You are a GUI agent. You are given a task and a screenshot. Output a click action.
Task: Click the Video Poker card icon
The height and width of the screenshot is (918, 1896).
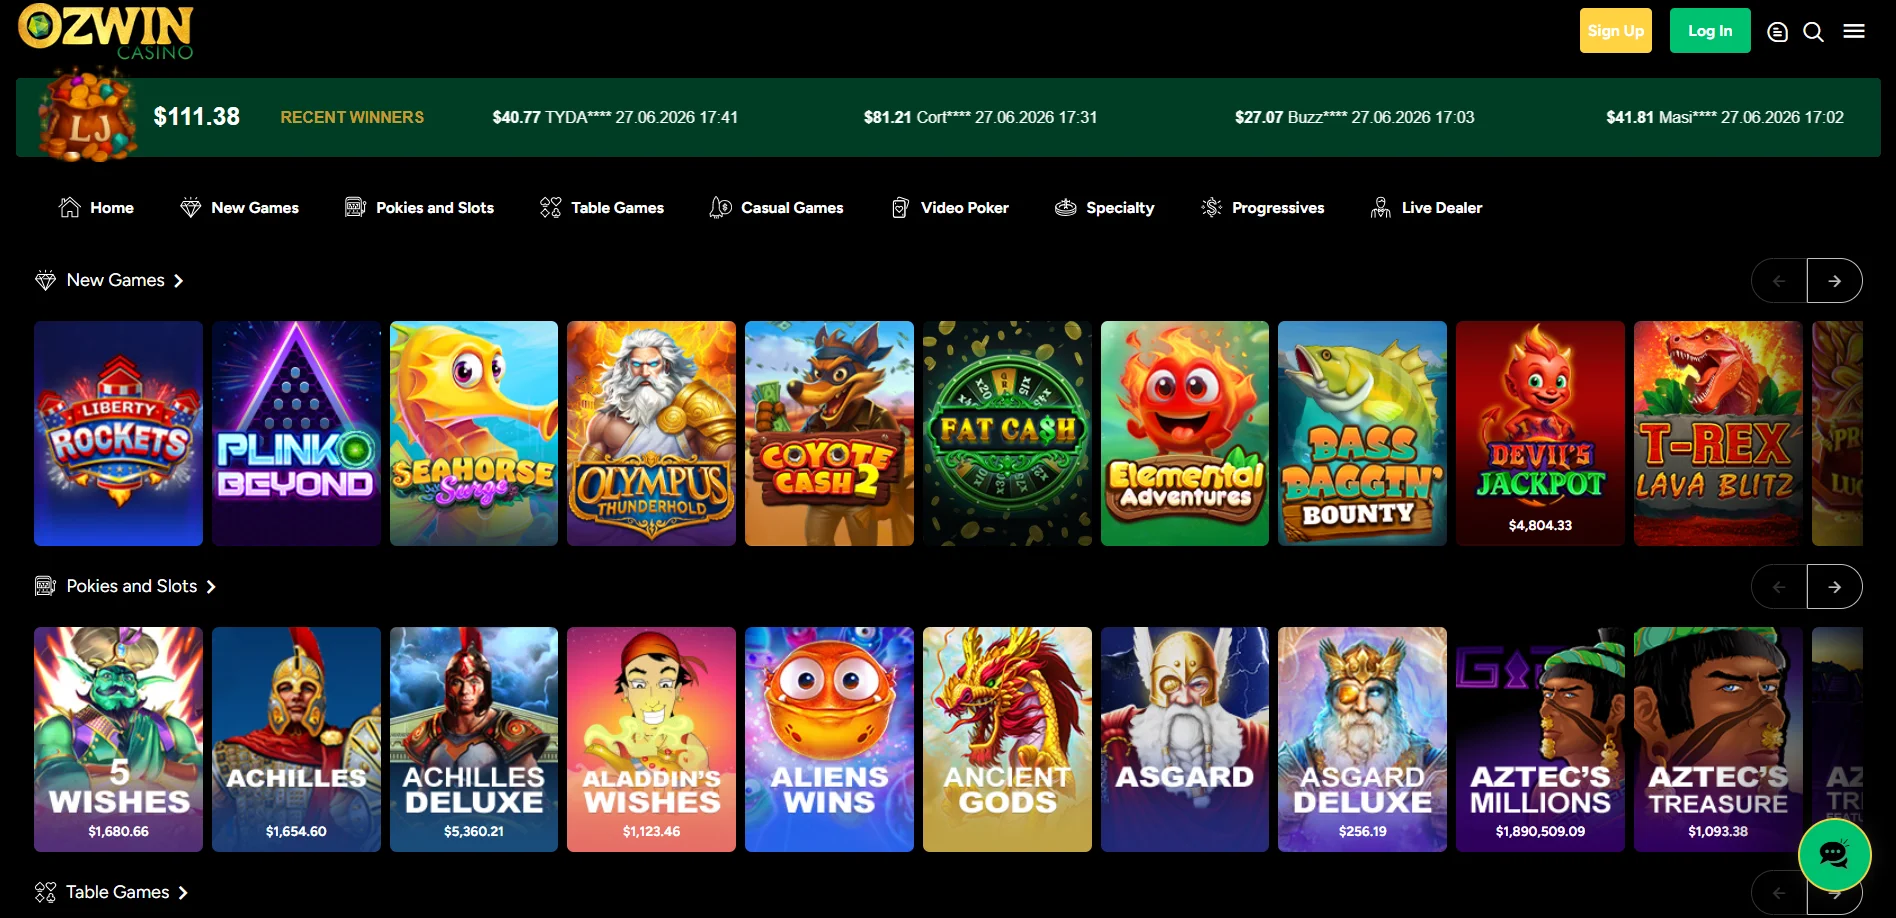pyautogui.click(x=900, y=207)
